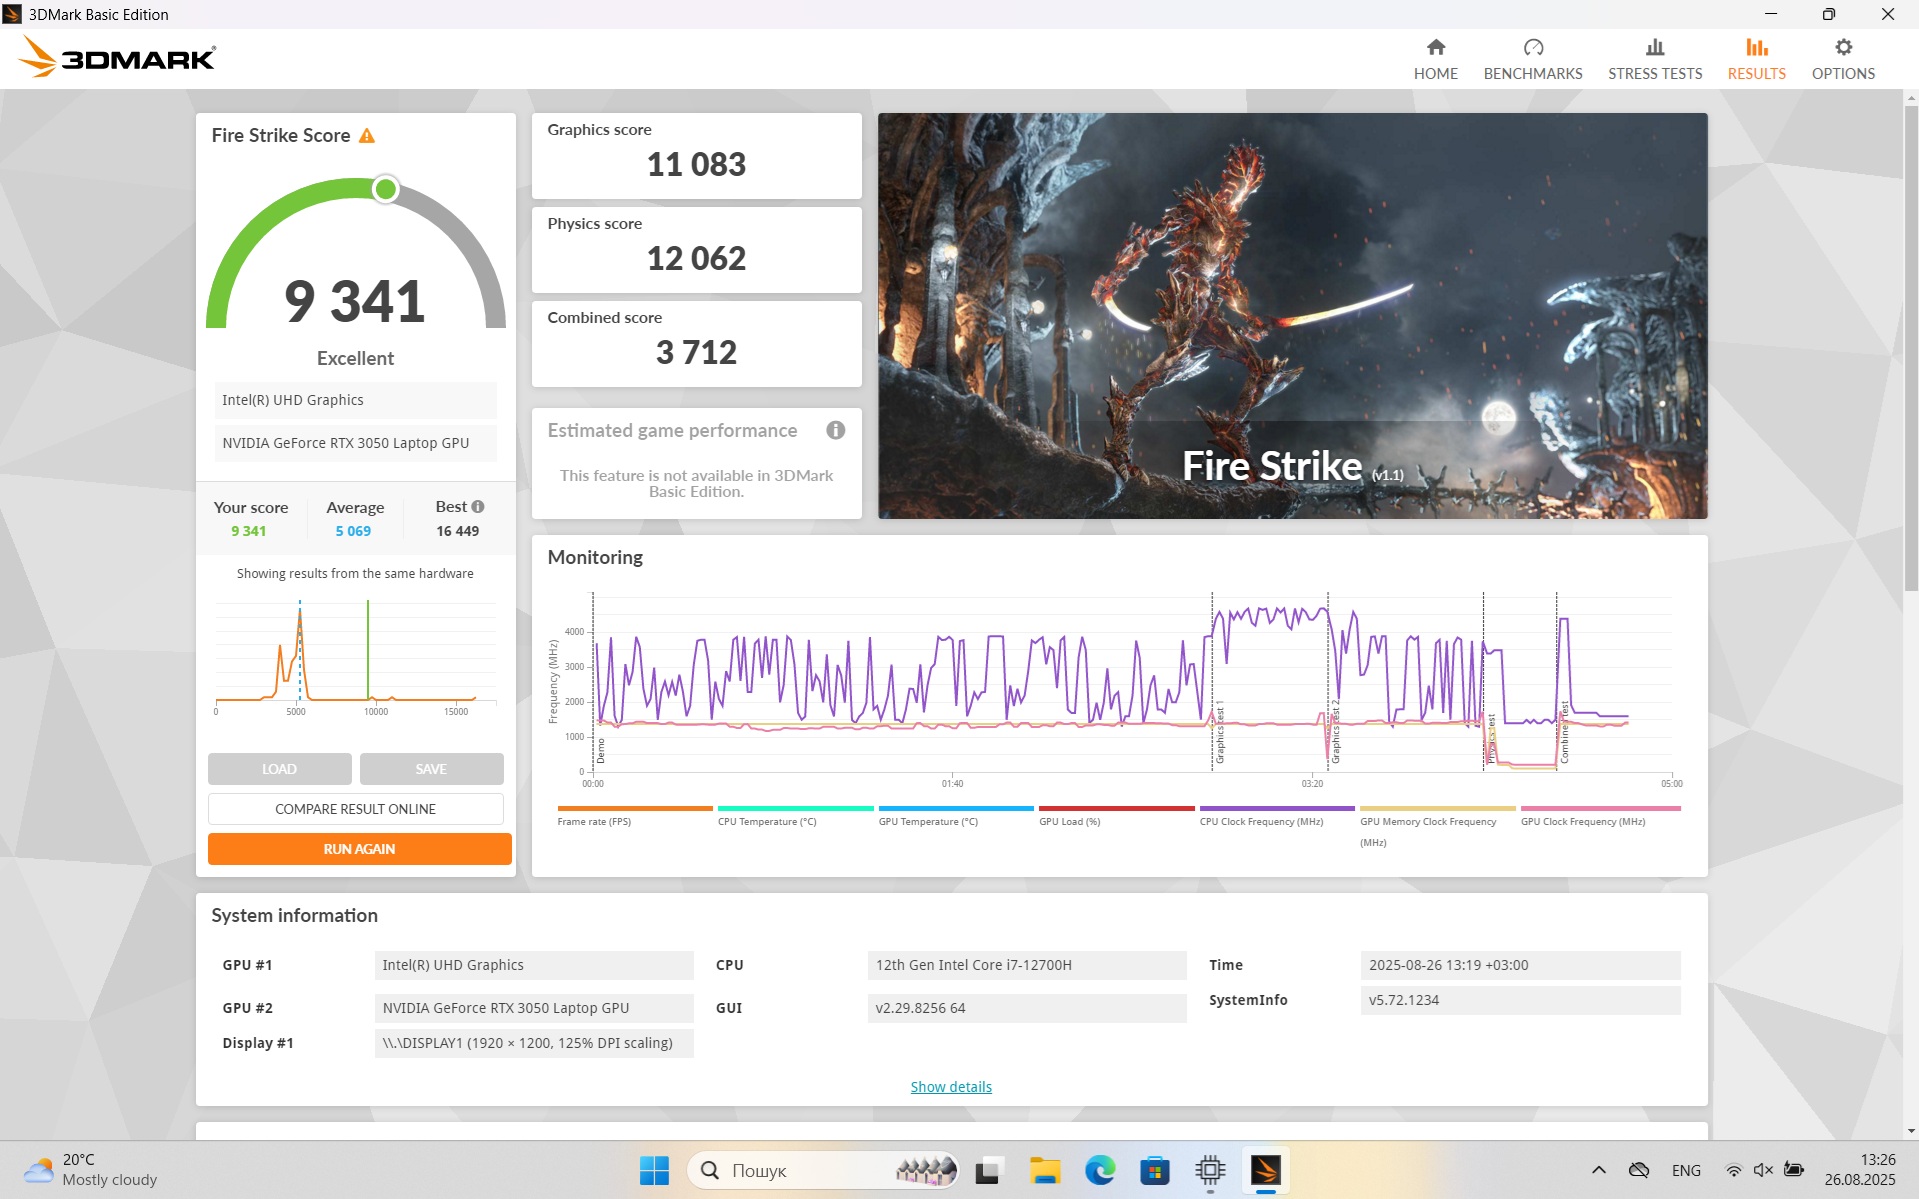Open Microsoft Store from the taskbar
This screenshot has height=1199, width=1919.
point(1154,1170)
